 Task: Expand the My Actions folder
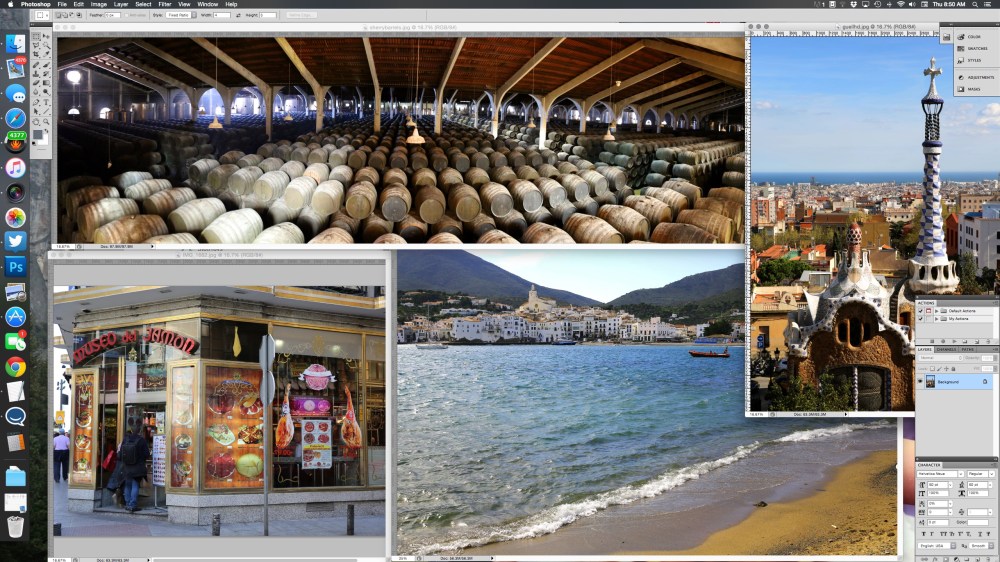coord(937,319)
